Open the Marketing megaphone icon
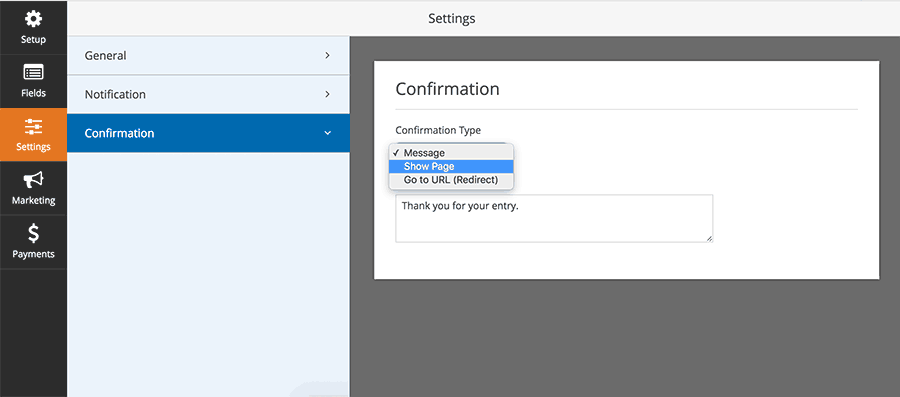 [33, 180]
